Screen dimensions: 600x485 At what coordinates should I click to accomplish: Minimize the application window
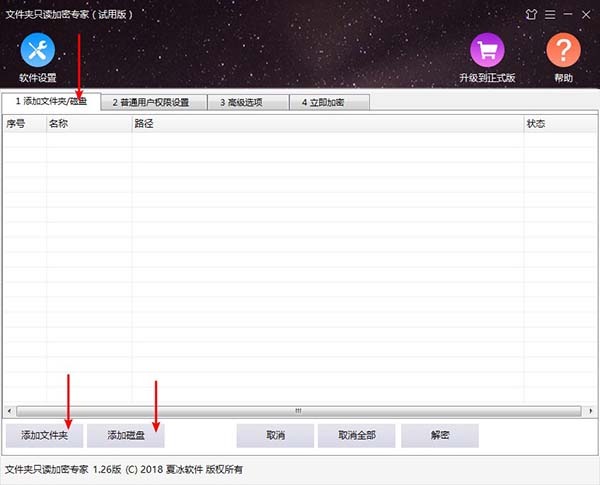point(567,14)
